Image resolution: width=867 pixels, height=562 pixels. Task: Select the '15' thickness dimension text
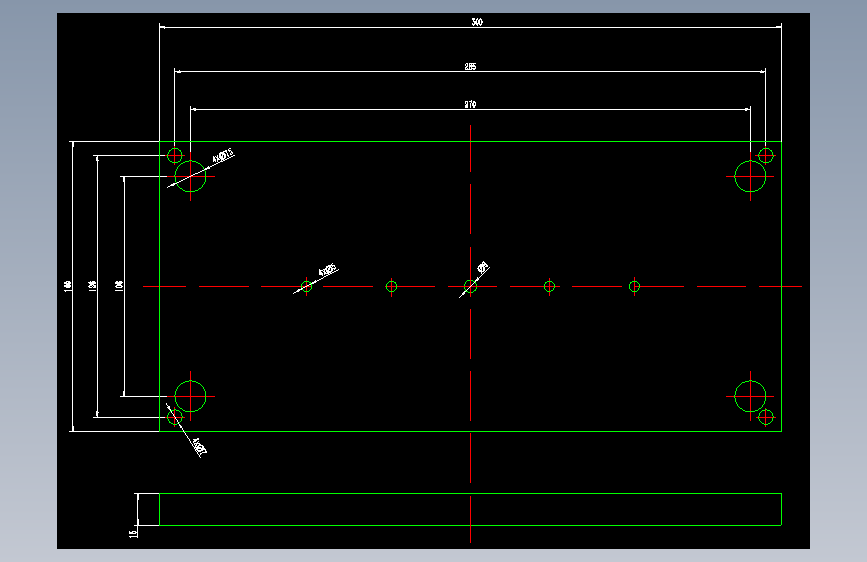point(133,533)
